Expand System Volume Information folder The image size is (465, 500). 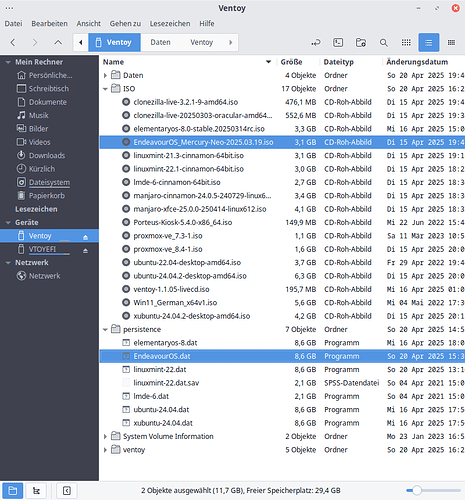pos(105,436)
